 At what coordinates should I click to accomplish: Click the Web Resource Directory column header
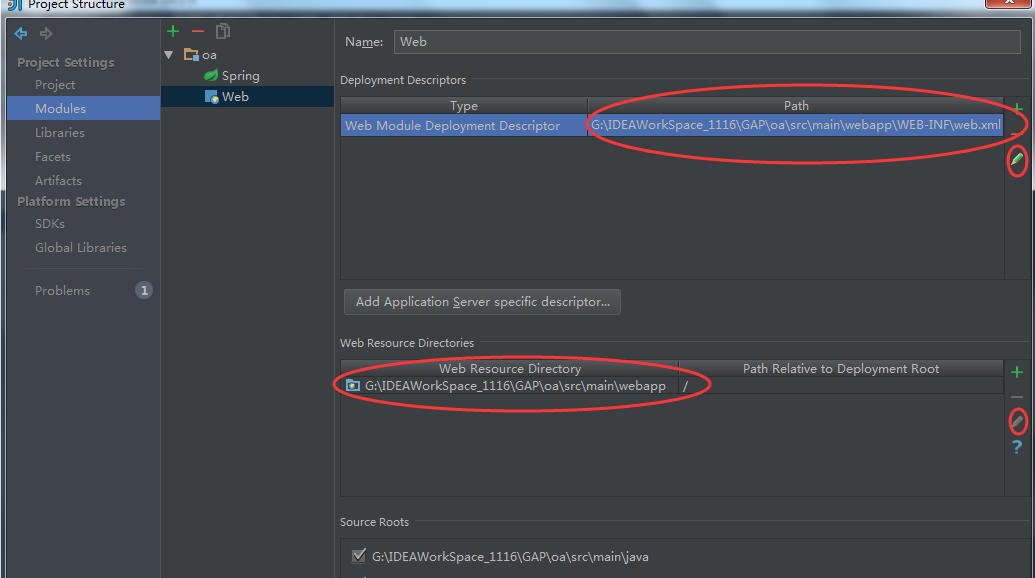point(510,369)
